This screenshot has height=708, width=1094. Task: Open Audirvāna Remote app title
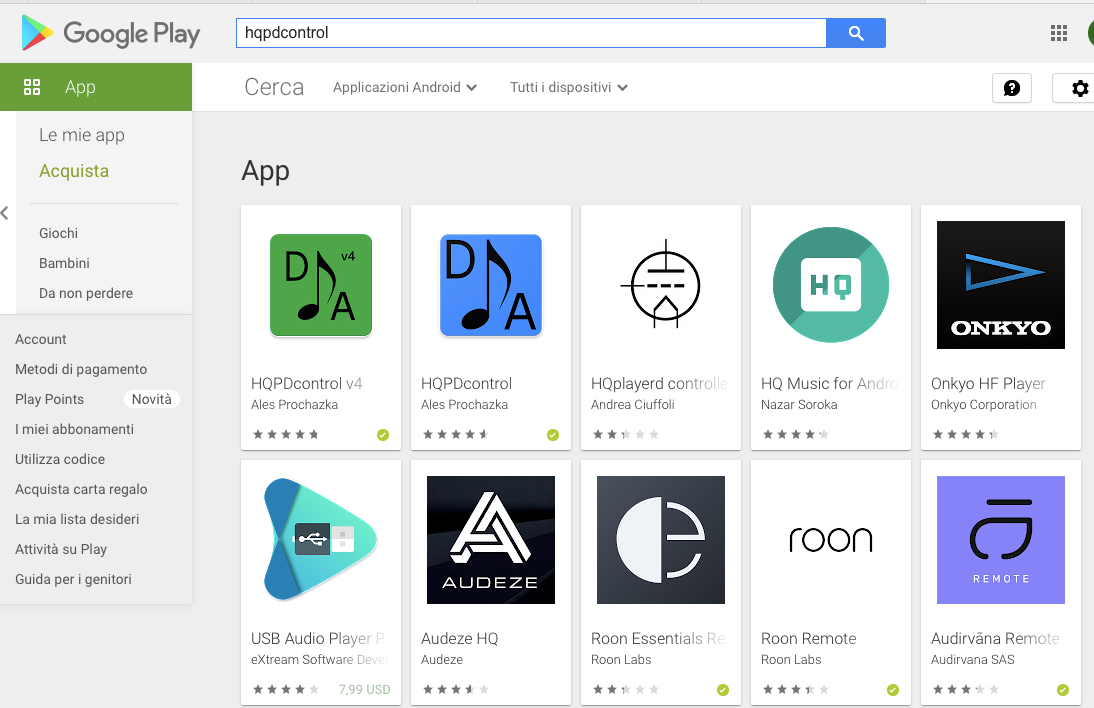995,638
